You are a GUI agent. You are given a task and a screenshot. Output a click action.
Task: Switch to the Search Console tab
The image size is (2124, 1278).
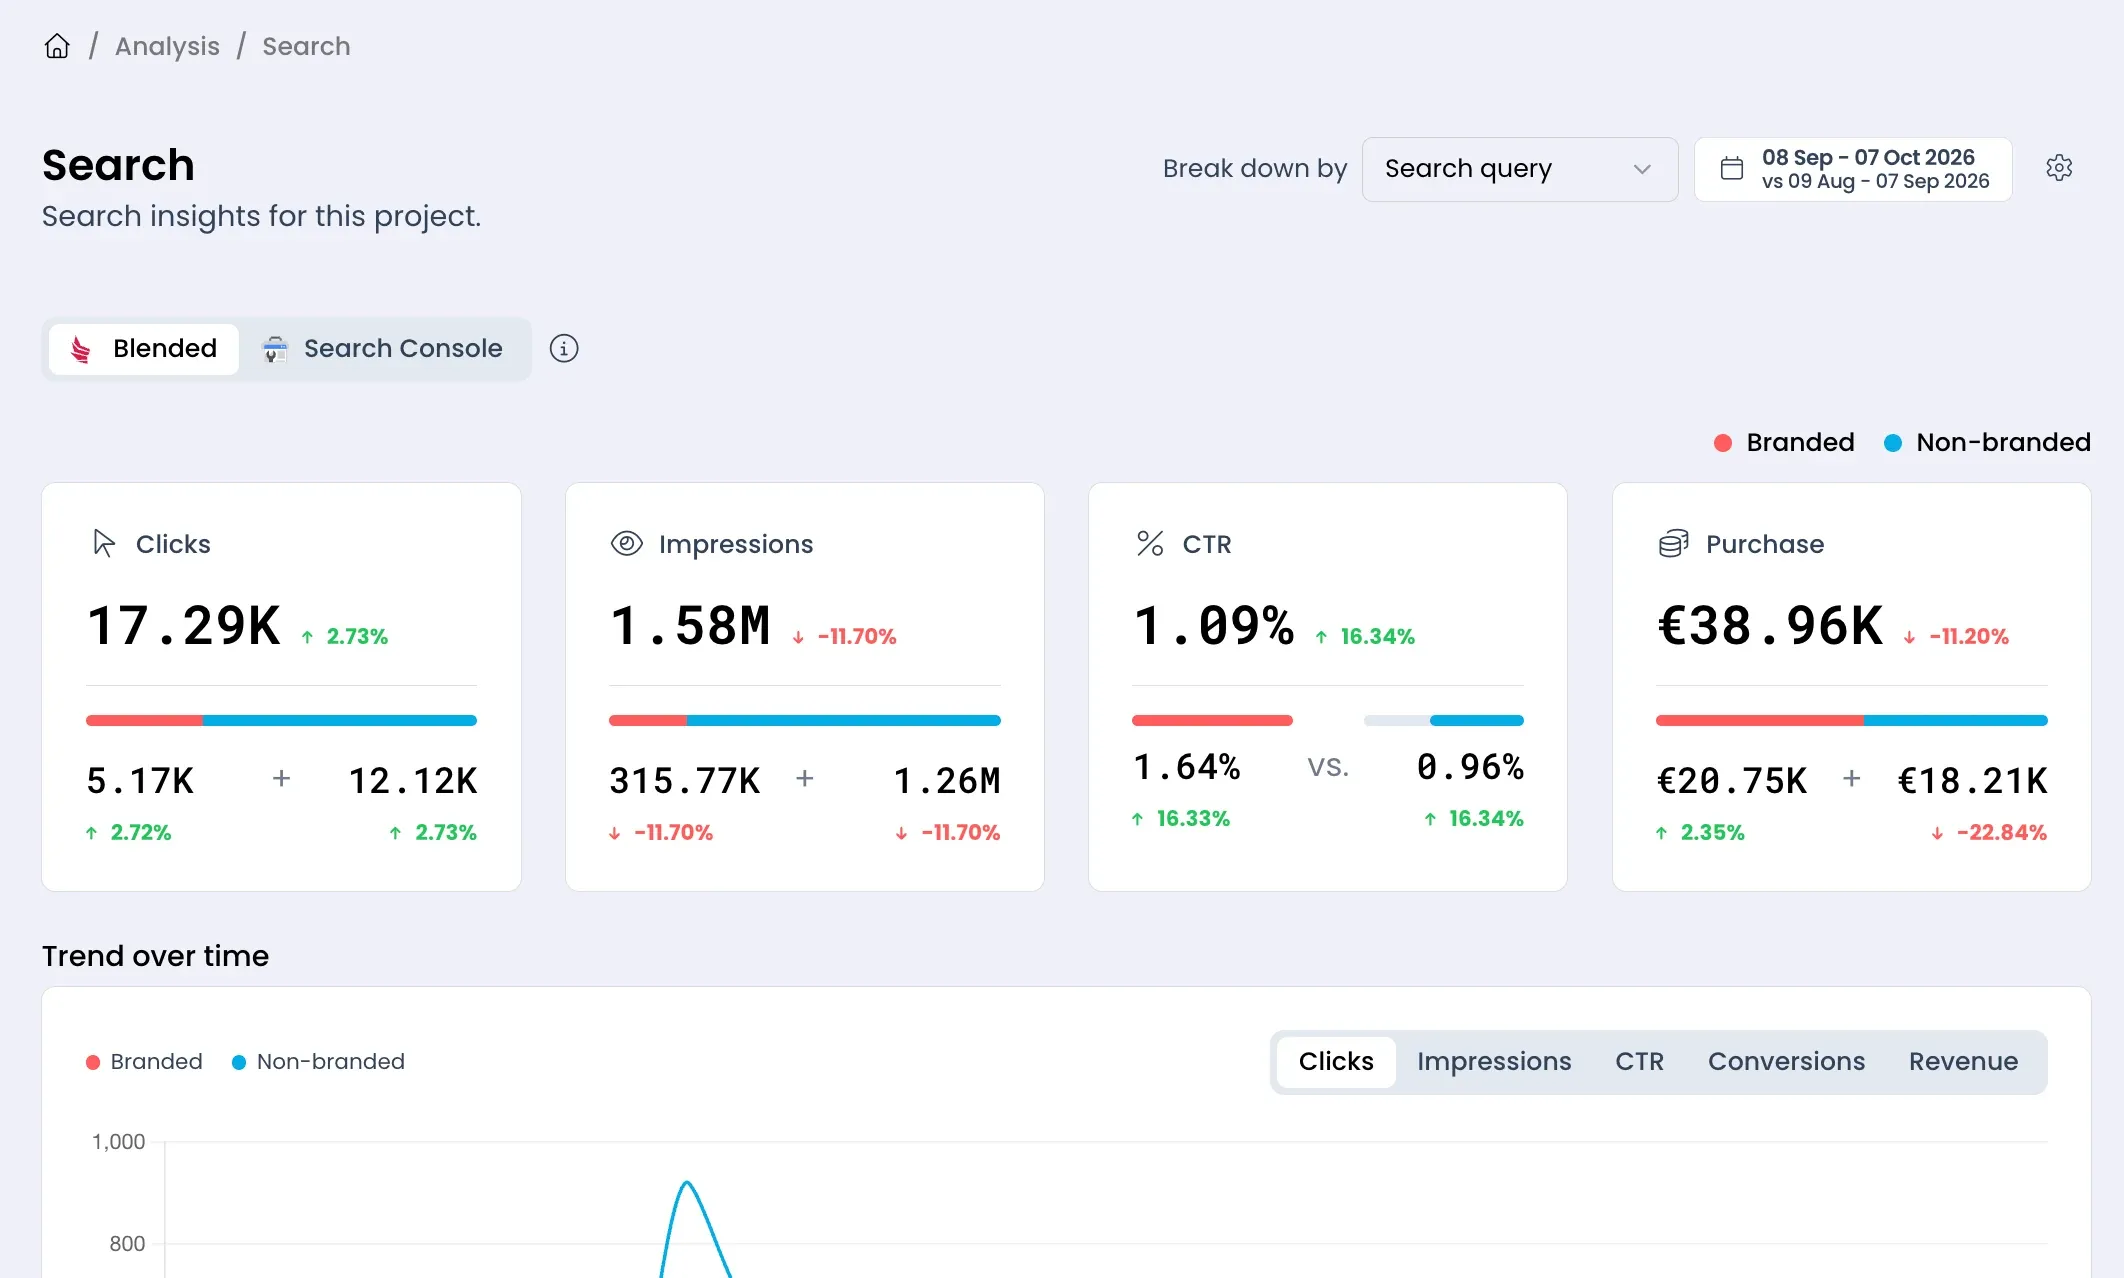click(x=384, y=349)
